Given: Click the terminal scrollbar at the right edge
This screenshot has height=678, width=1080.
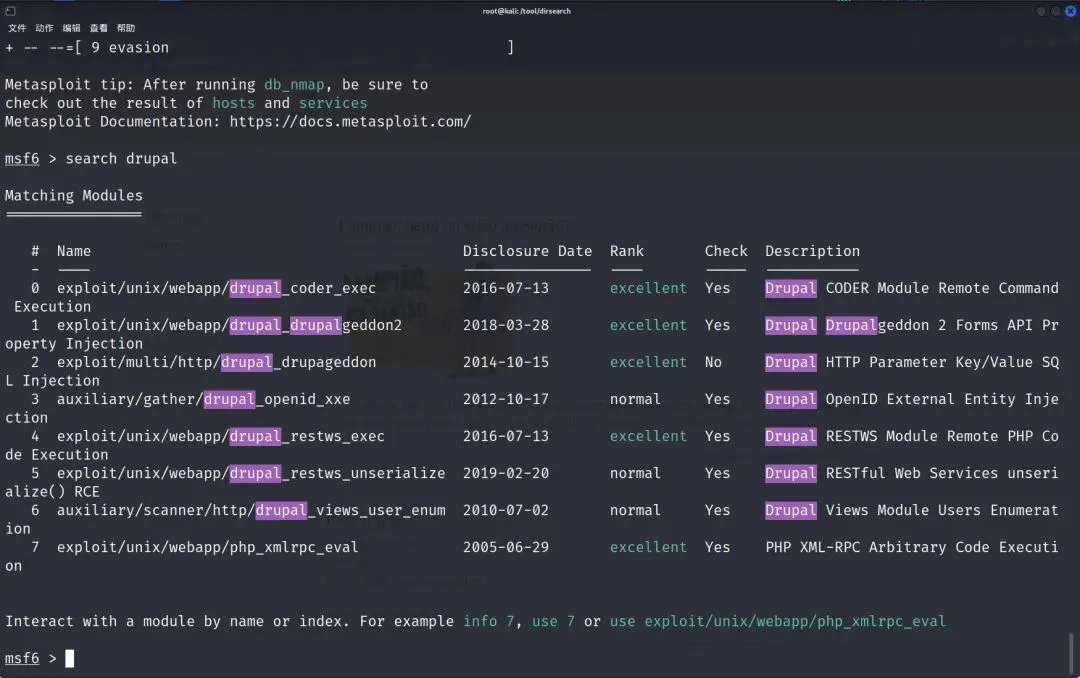Looking at the screenshot, I should [1071, 653].
